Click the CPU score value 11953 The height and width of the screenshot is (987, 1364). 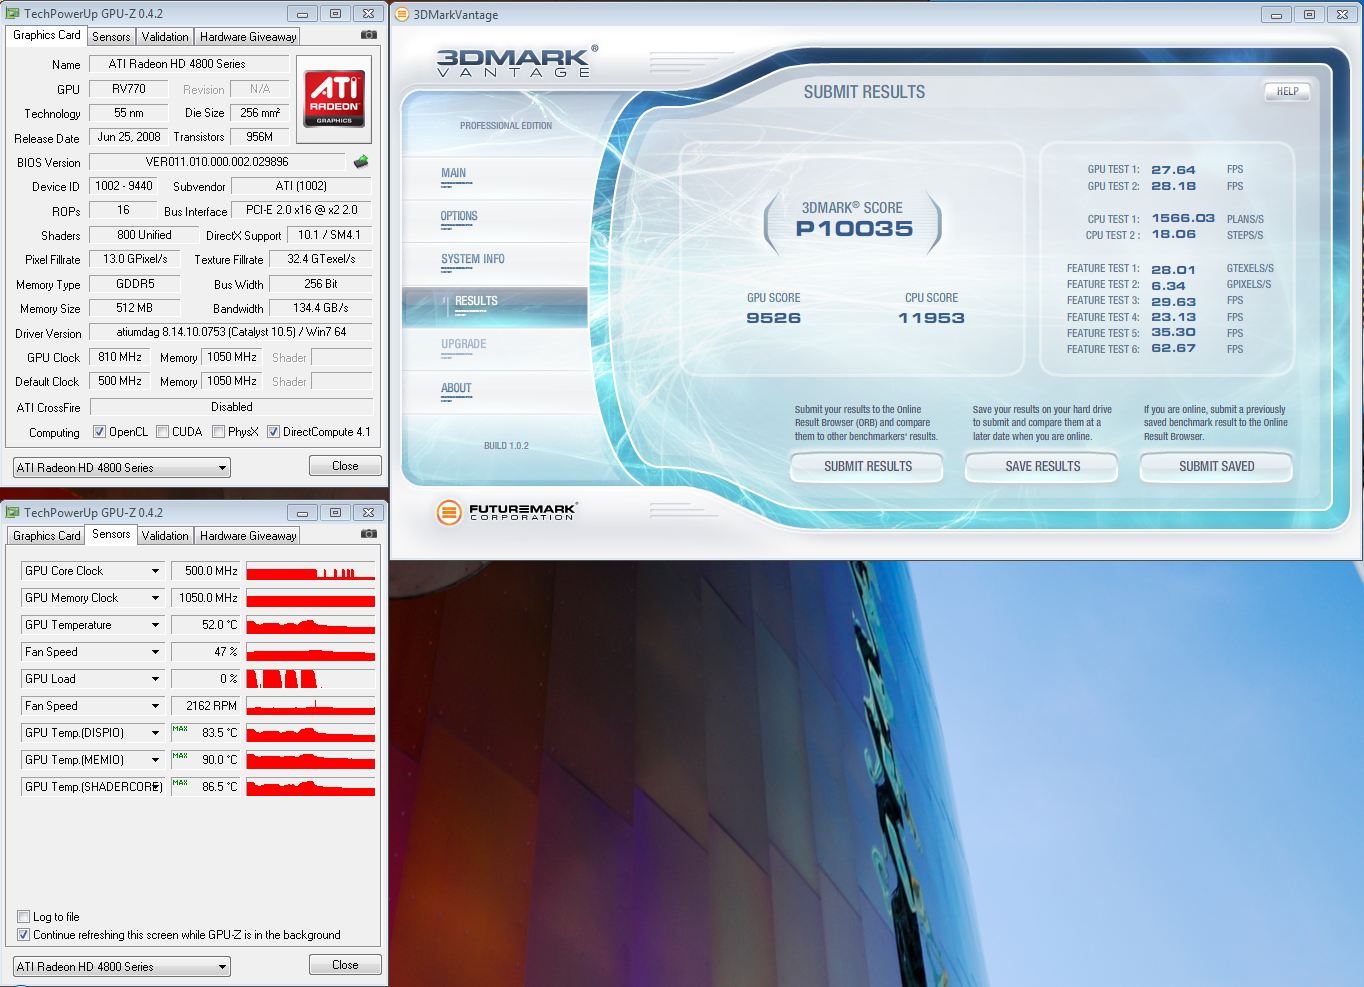(x=931, y=318)
